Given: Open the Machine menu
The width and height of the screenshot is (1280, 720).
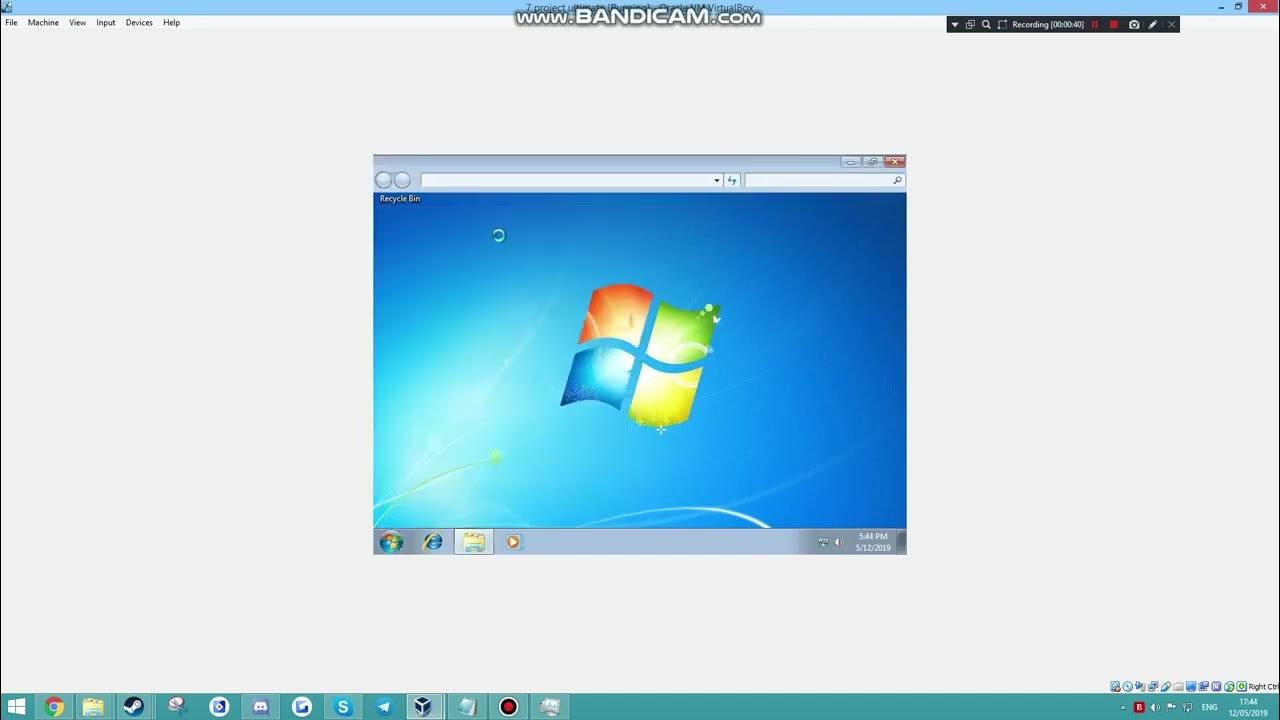Looking at the screenshot, I should point(43,22).
